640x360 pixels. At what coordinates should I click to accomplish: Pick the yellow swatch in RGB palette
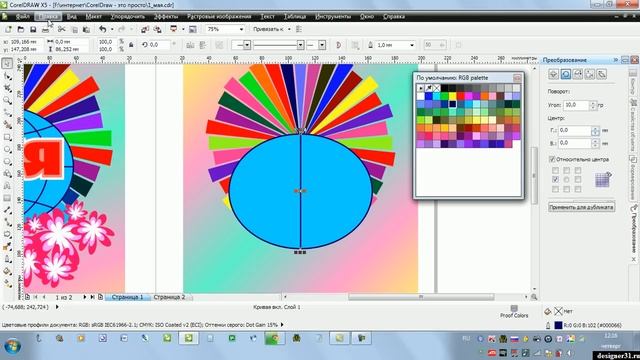coord(452,96)
